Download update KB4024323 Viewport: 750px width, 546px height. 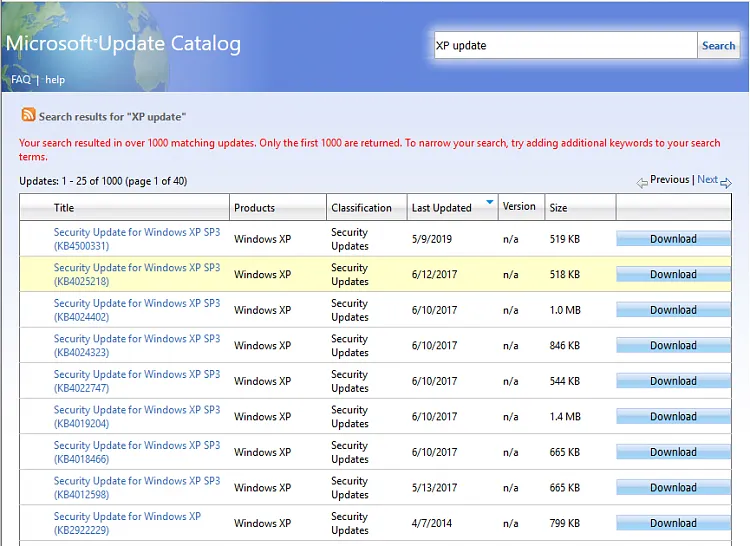tap(673, 345)
